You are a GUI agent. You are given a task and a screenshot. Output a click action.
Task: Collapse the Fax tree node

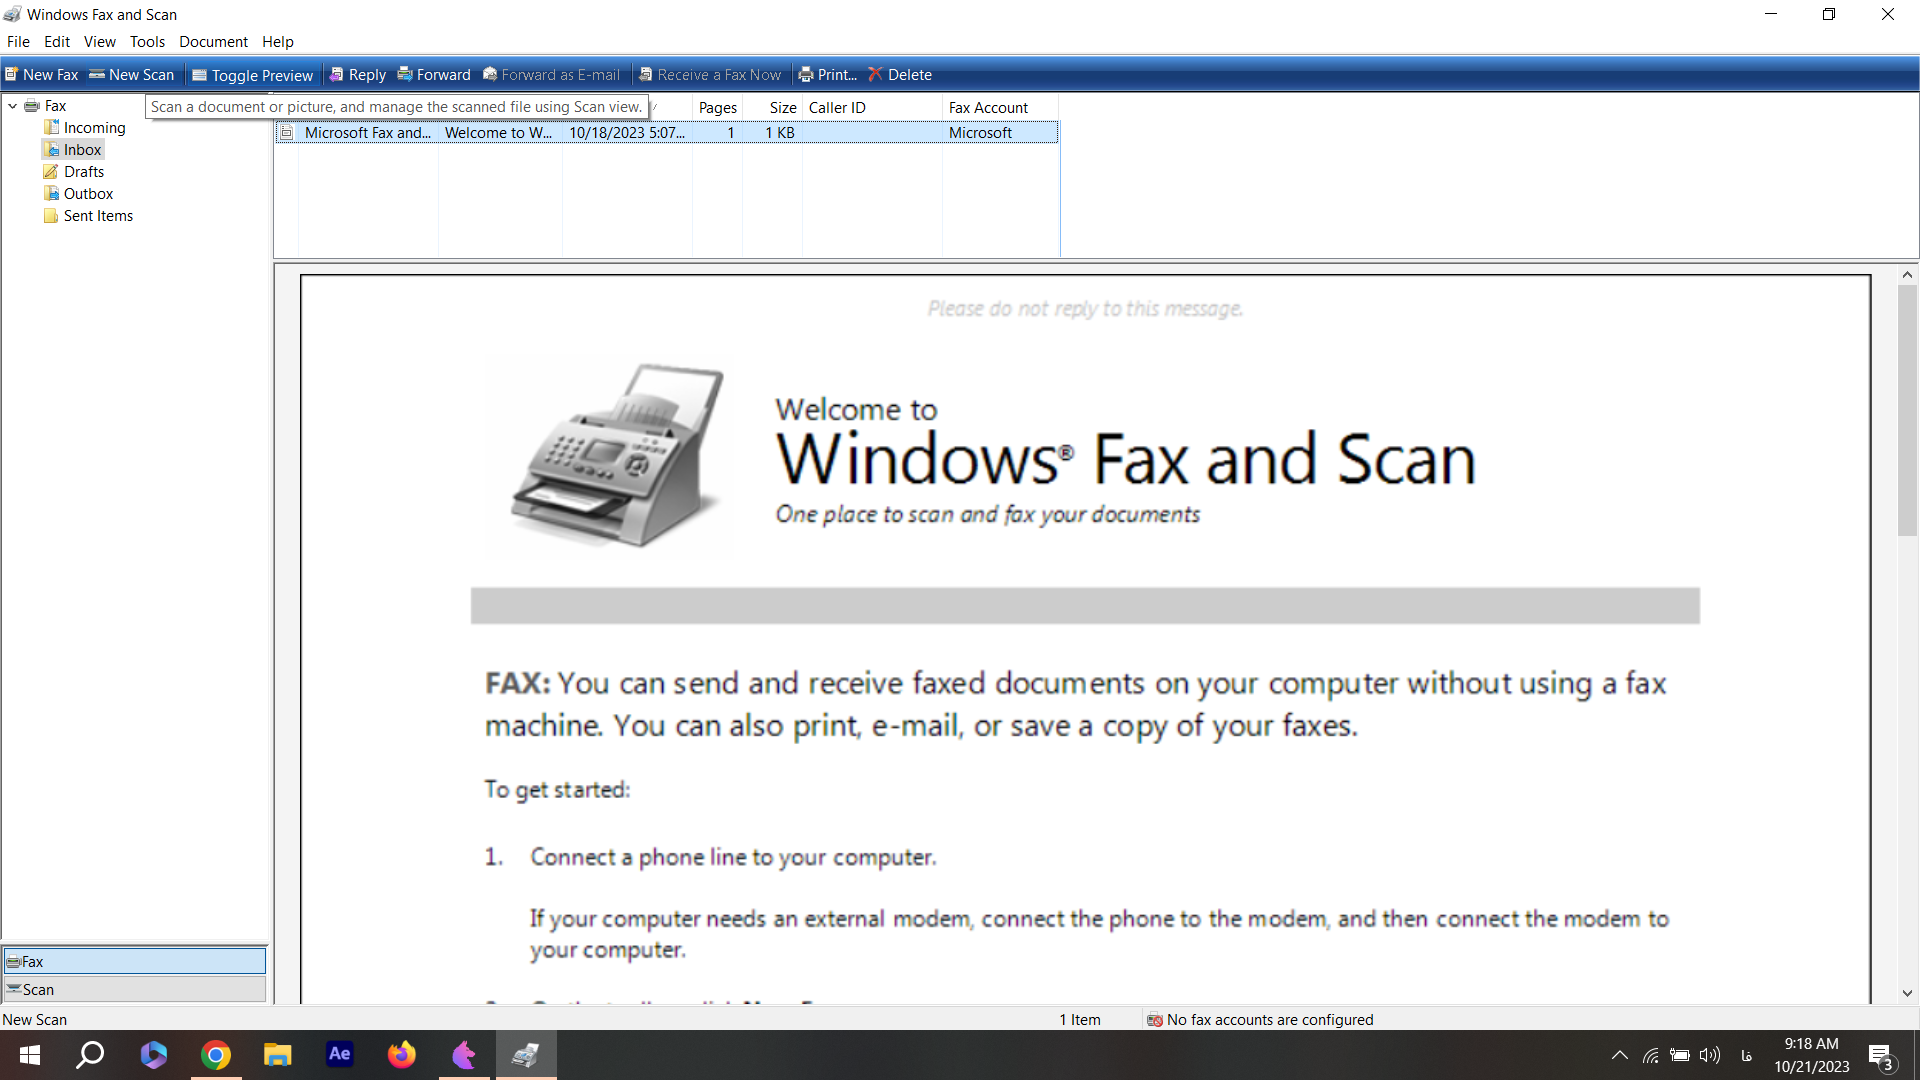tap(12, 106)
